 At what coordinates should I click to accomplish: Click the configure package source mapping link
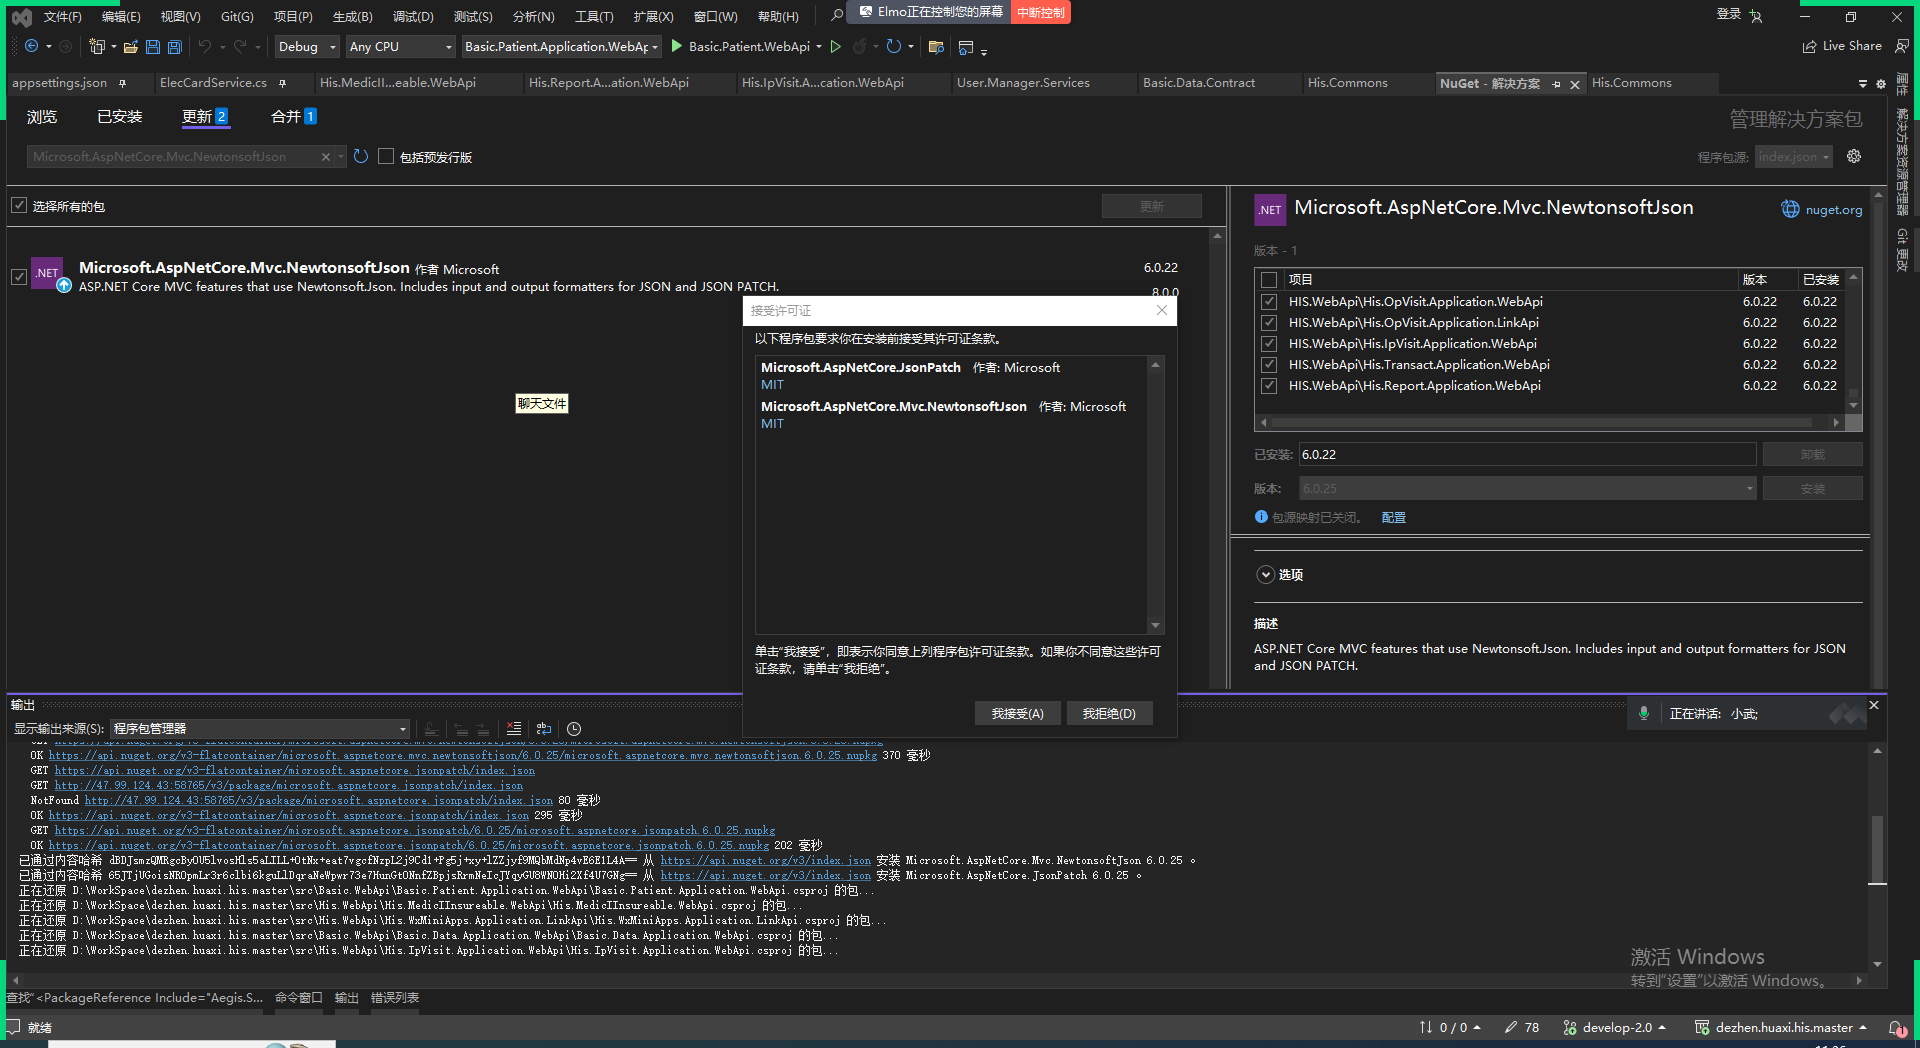click(x=1393, y=517)
